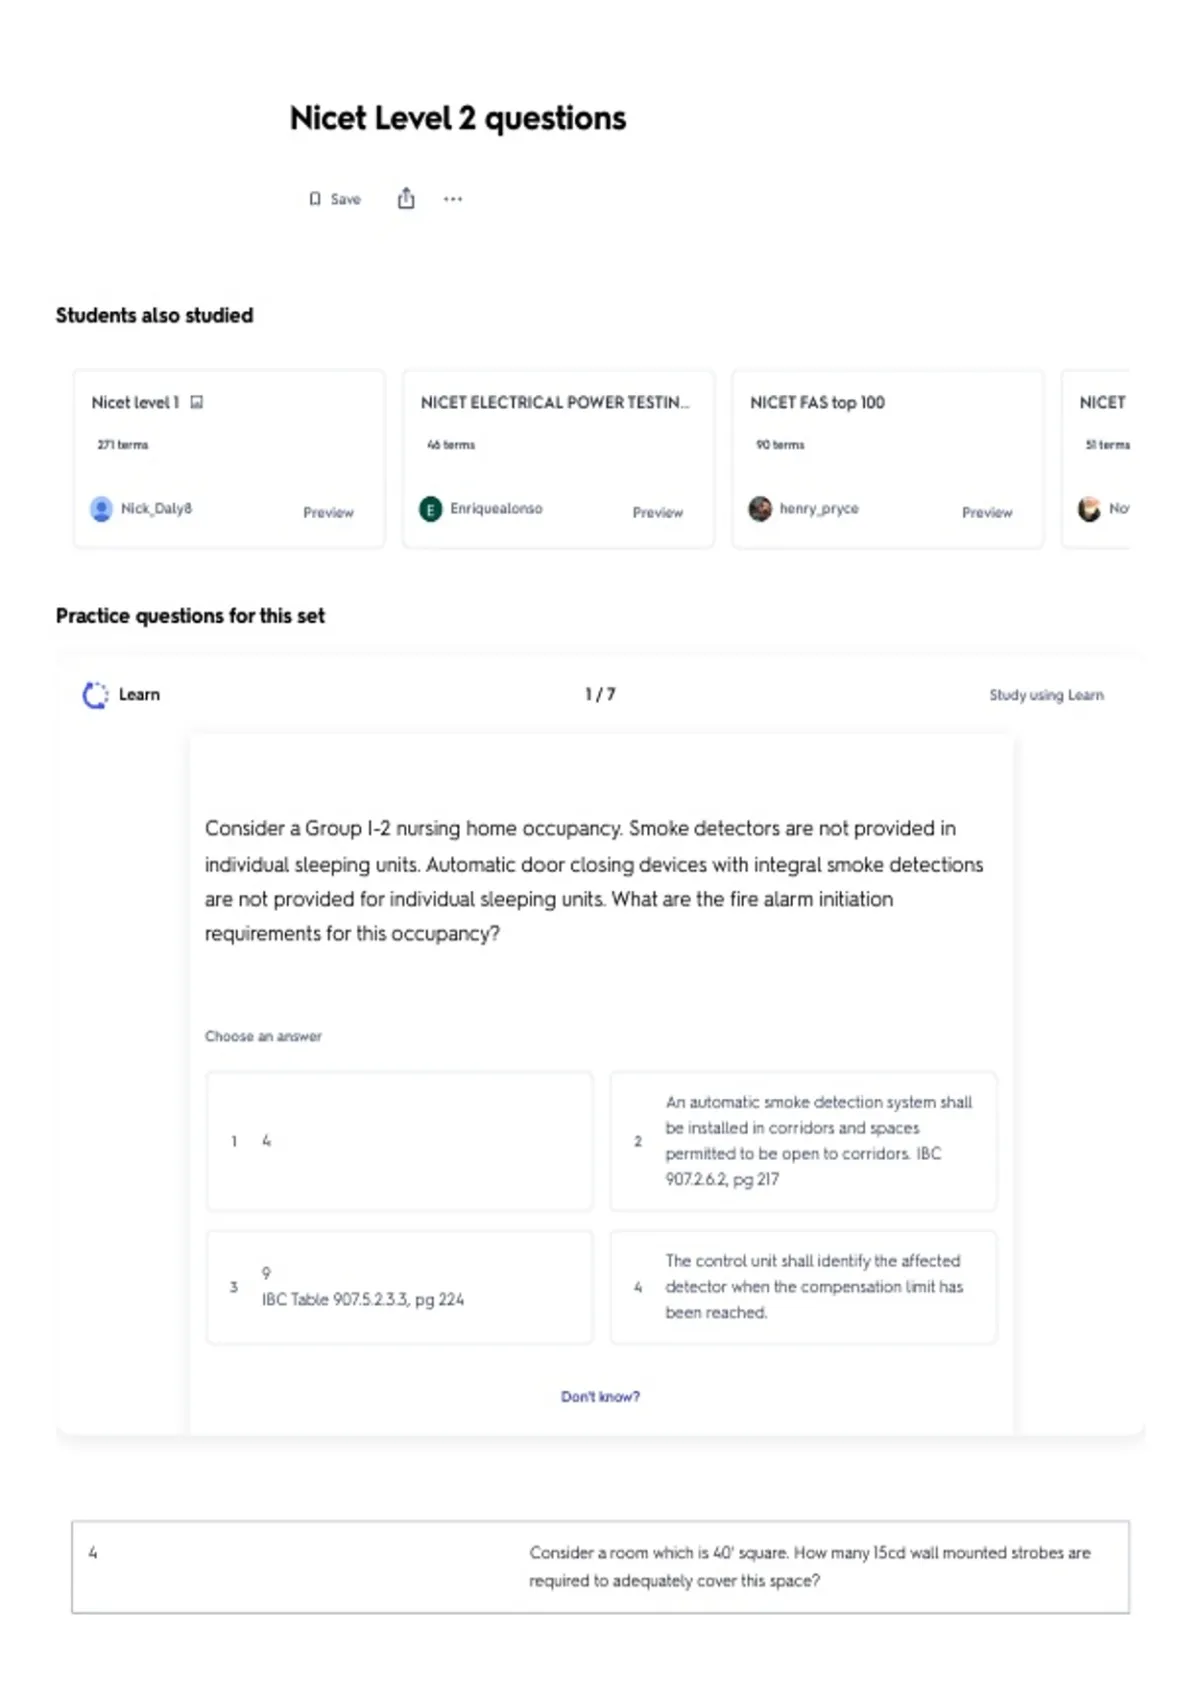Preview the Nicet level 1 set

coord(328,512)
